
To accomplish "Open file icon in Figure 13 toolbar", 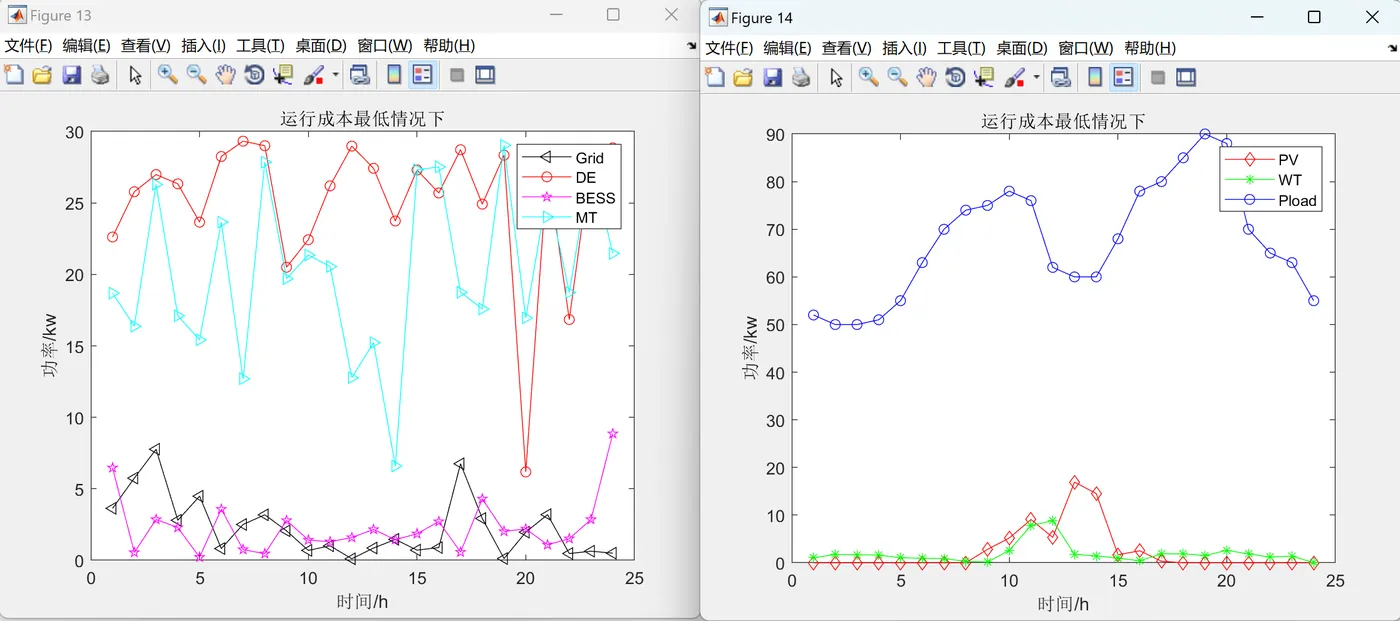I will pos(42,75).
